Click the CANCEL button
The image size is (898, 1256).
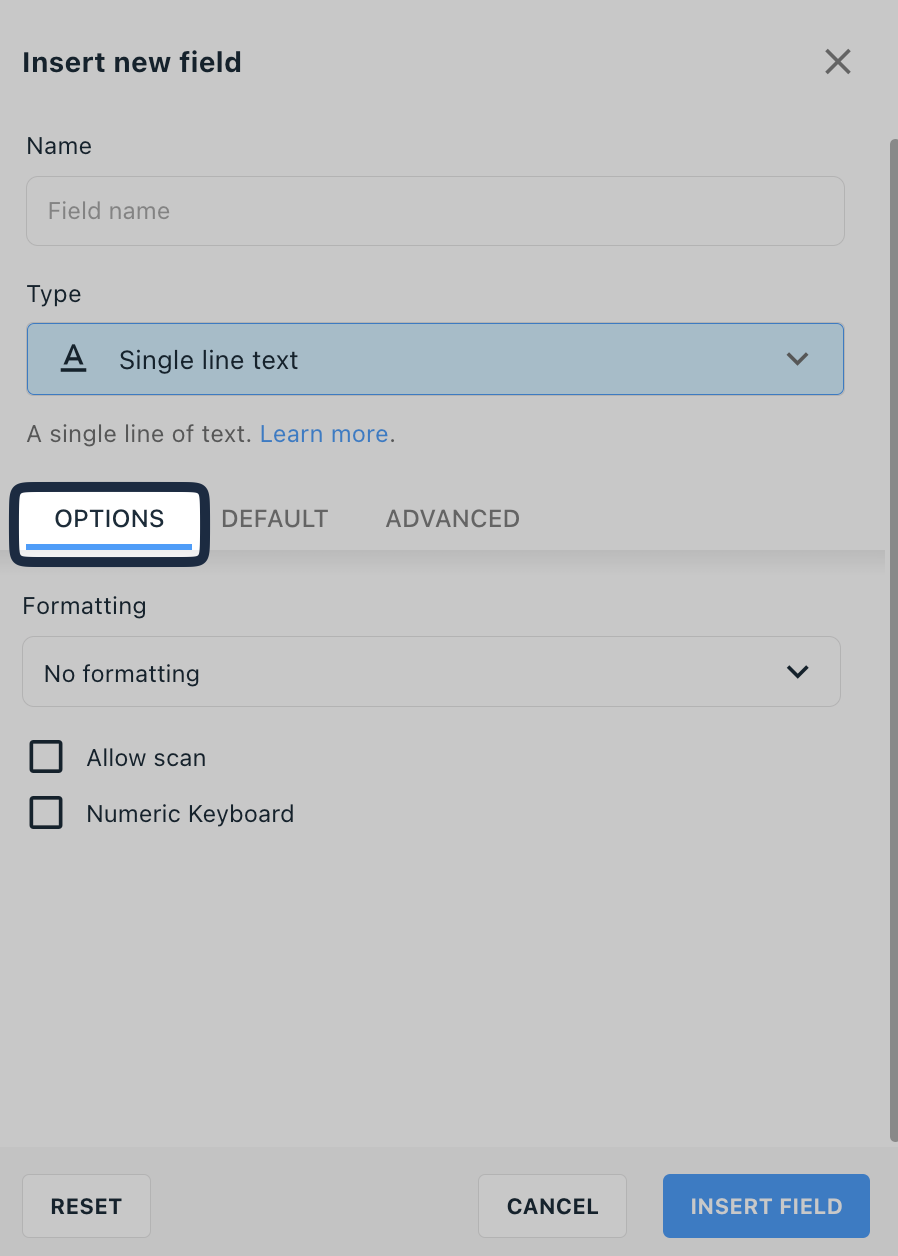pyautogui.click(x=552, y=1206)
